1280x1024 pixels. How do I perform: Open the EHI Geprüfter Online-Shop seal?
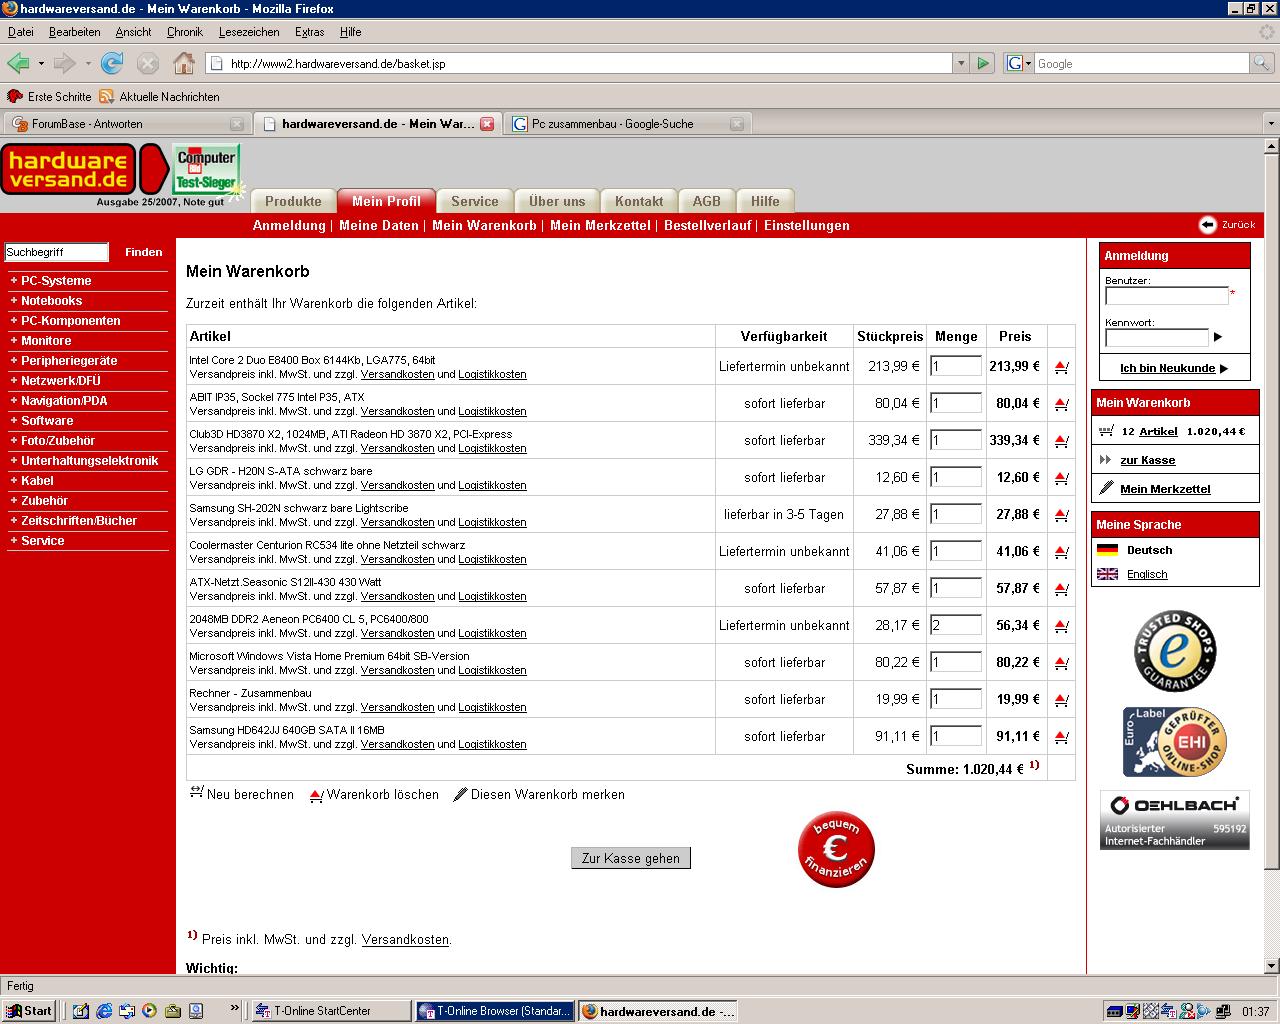1175,741
